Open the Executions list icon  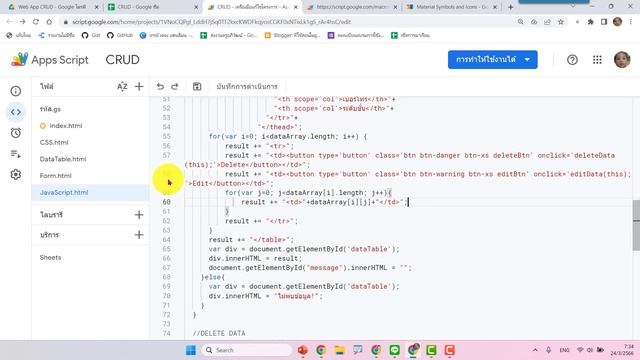coord(16,154)
